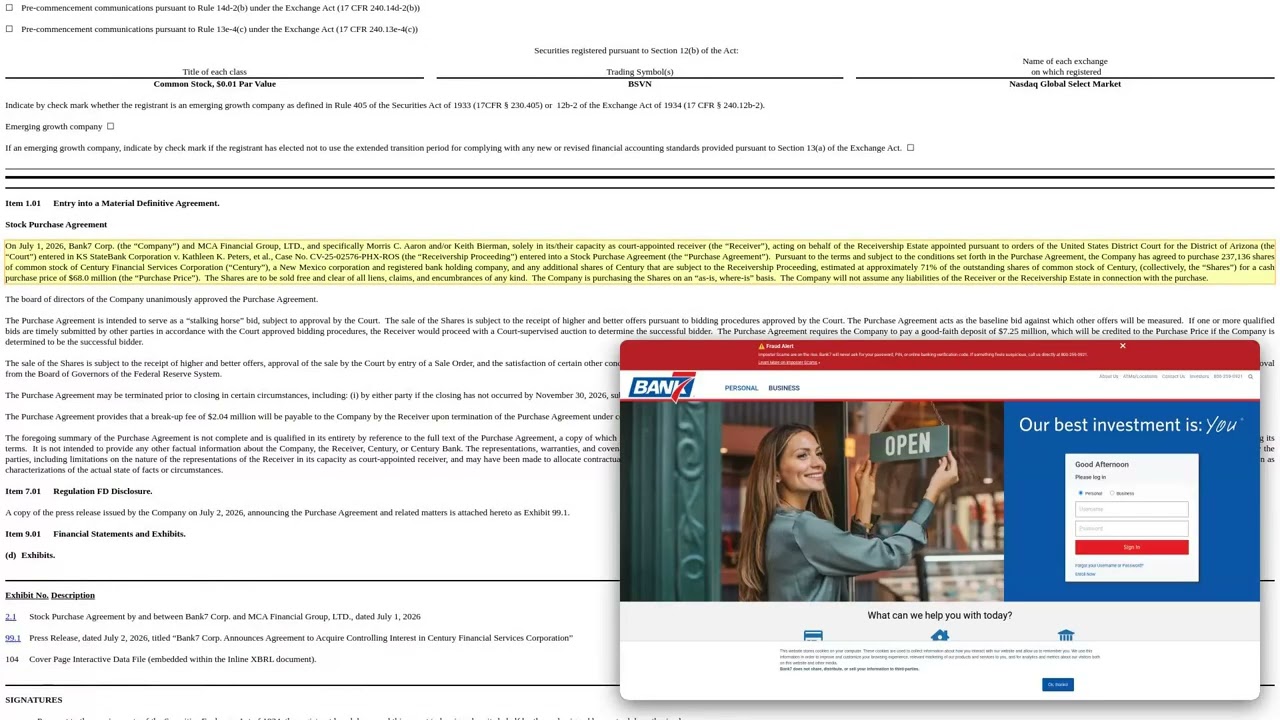Click the Password input field
The height and width of the screenshot is (720, 1280).
pos(1131,528)
